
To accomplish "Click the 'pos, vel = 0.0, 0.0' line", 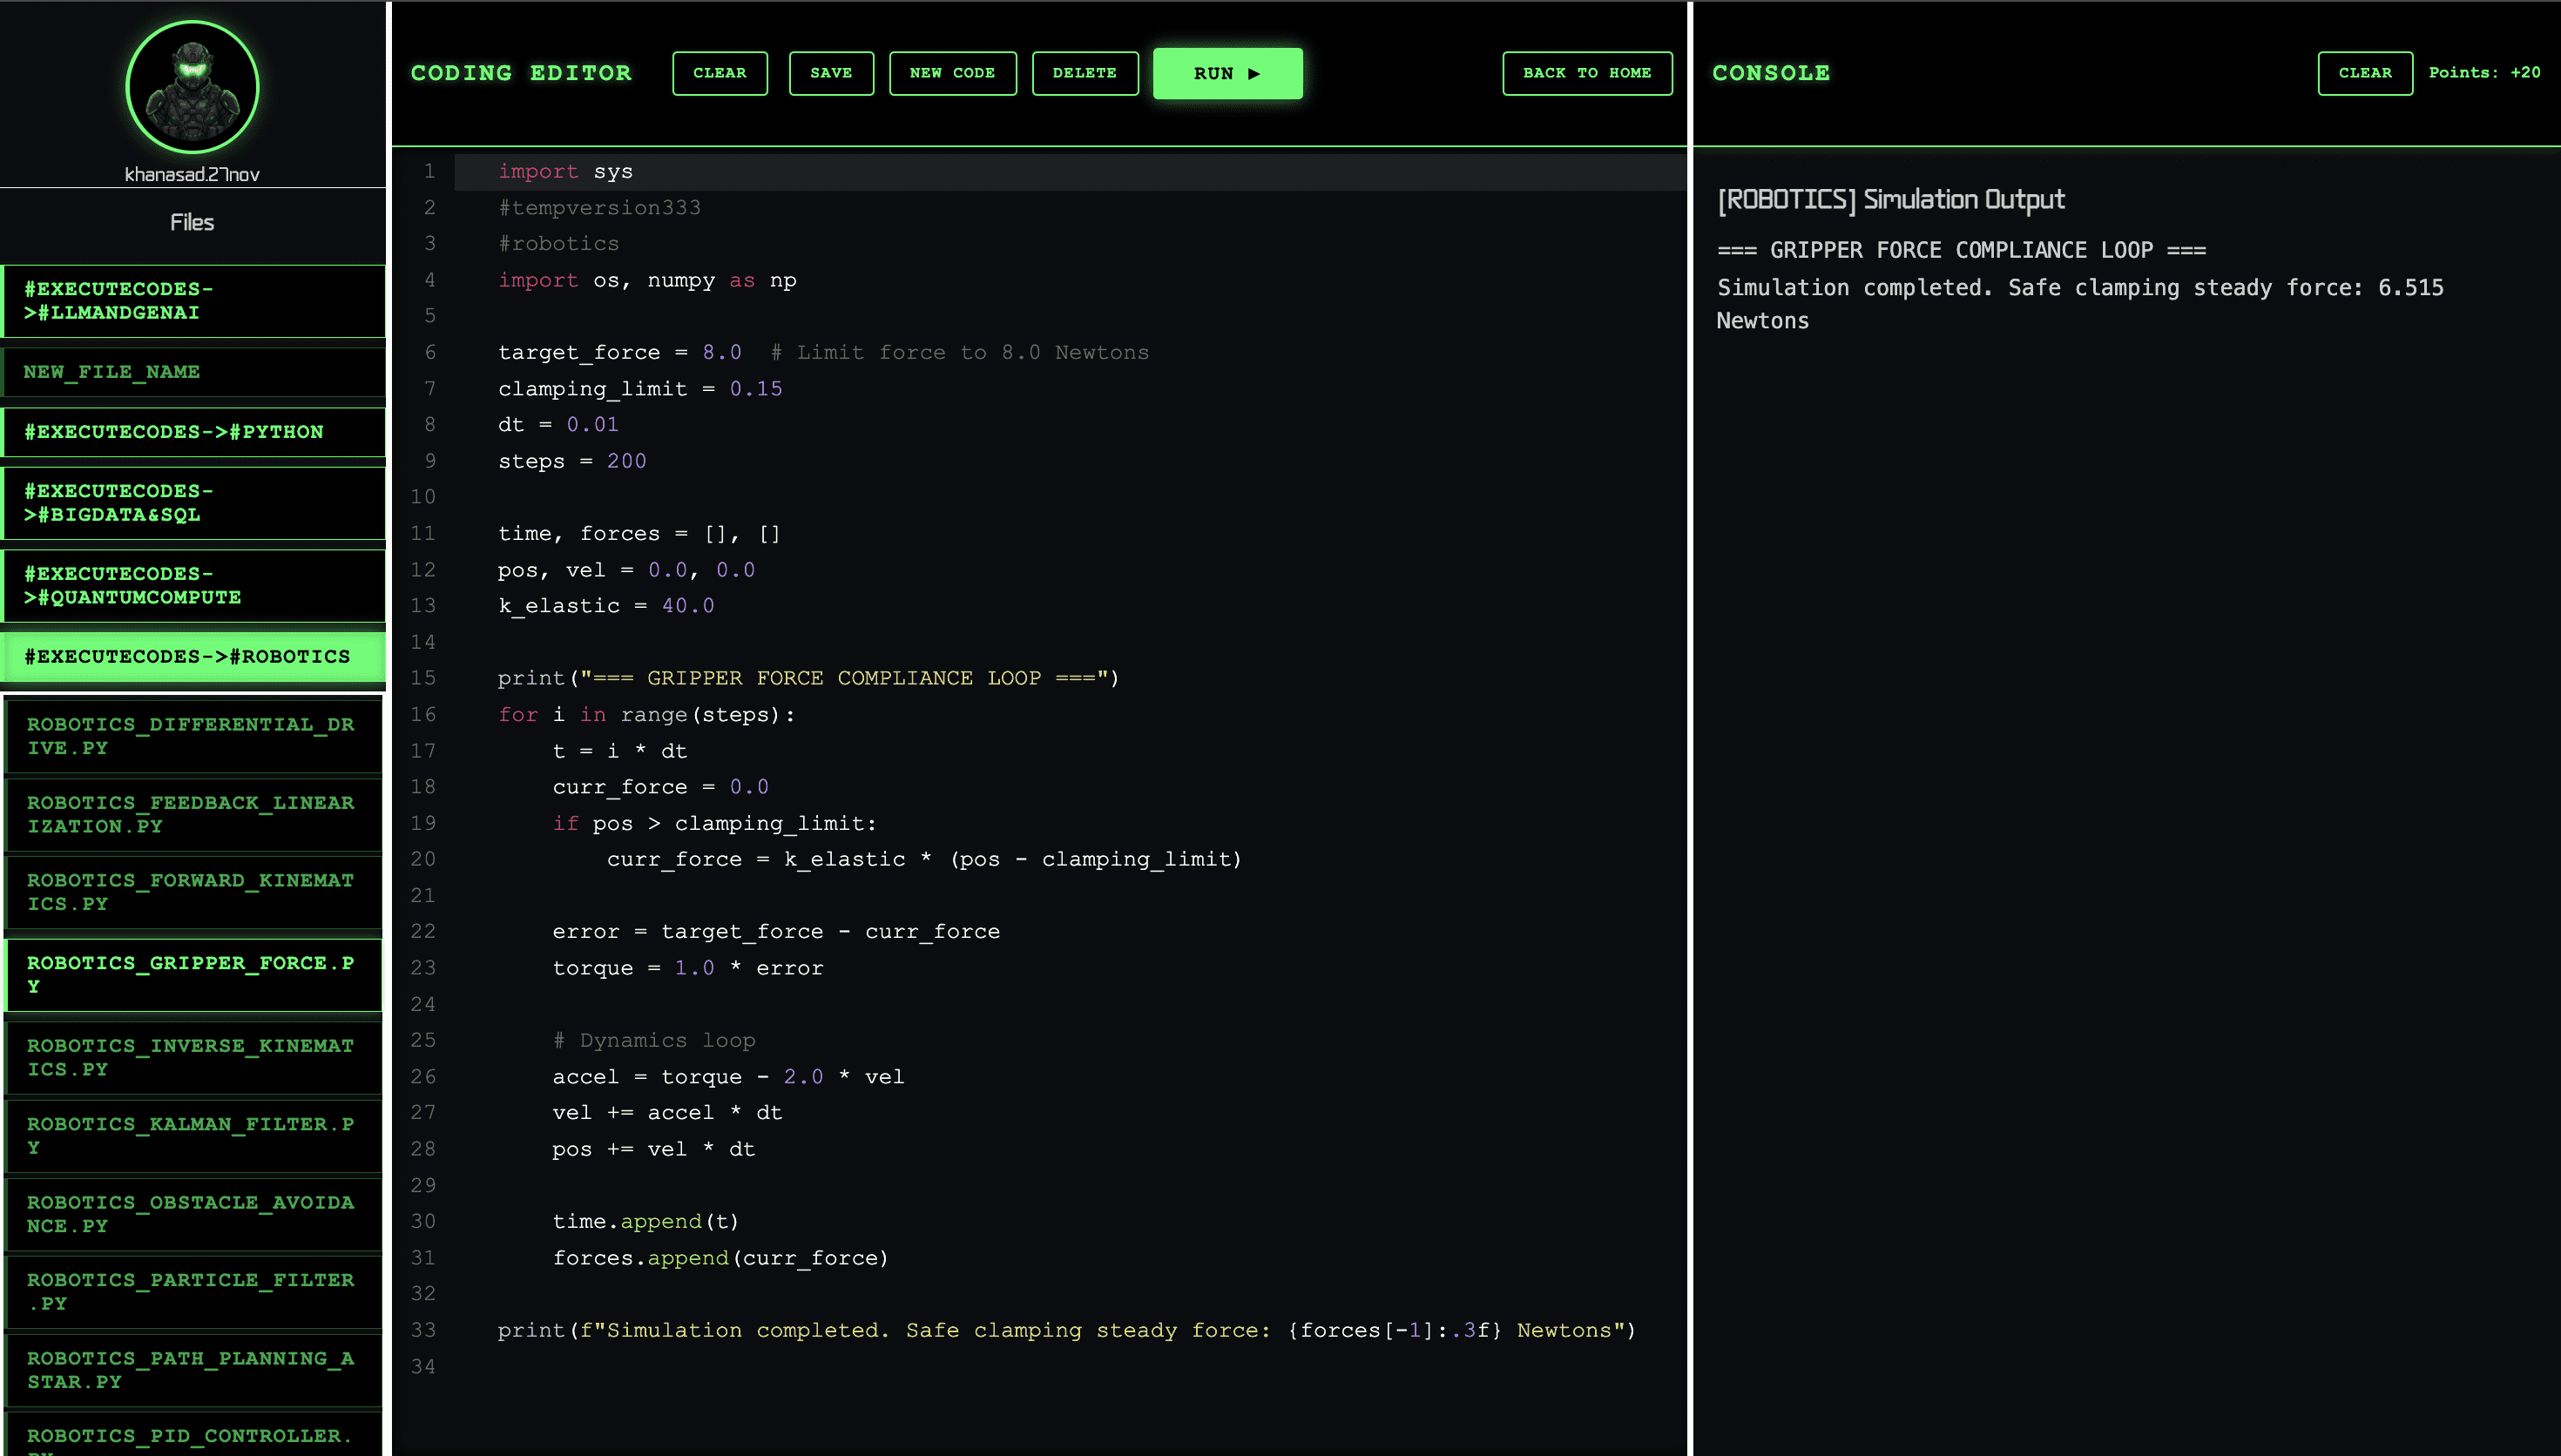I will click(x=626, y=570).
